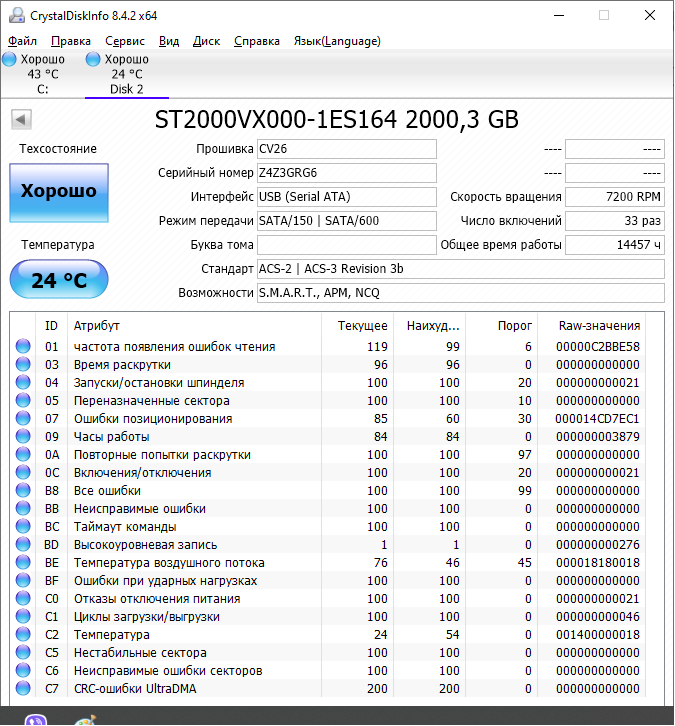
Task: Click the Disk 2 health status orb
Action: pos(93,60)
